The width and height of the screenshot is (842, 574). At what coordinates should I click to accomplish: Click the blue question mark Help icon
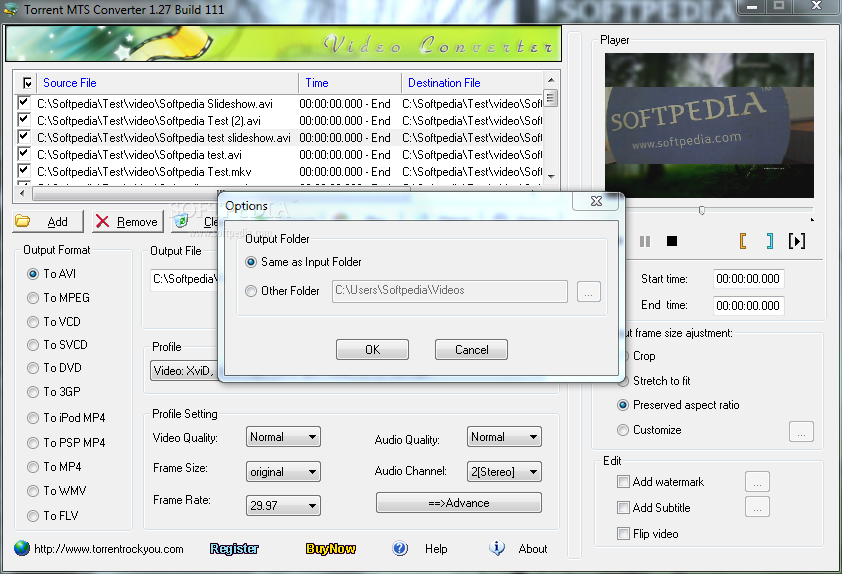(x=400, y=548)
